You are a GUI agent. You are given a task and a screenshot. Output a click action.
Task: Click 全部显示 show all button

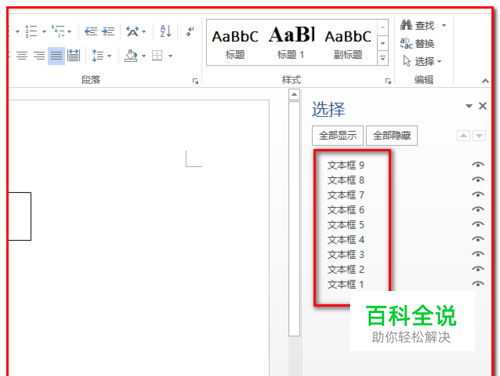point(338,136)
